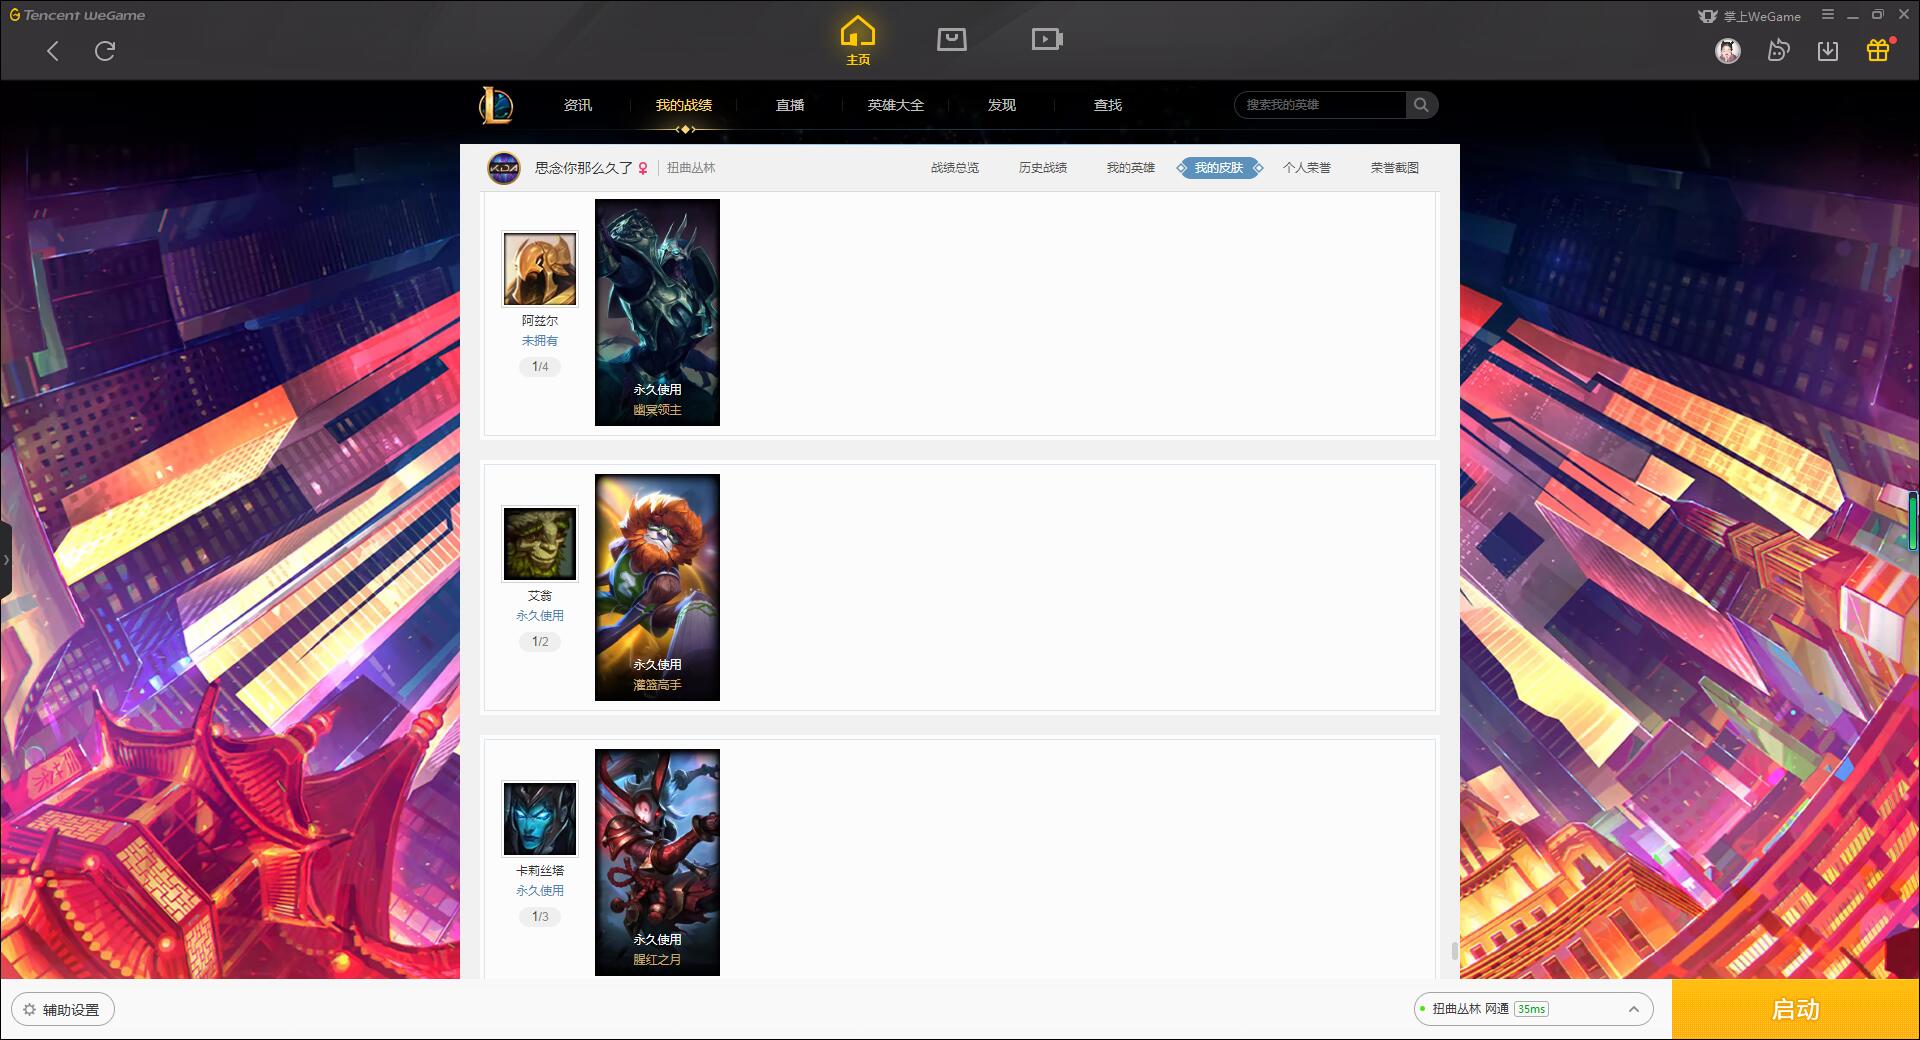1920x1040 pixels.
Task: Switch to 战绩总览 sub-tab
Action: point(955,168)
